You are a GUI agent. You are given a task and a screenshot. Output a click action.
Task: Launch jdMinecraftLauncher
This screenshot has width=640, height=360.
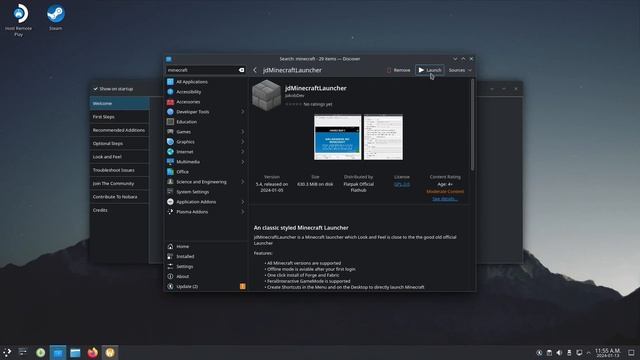point(430,70)
